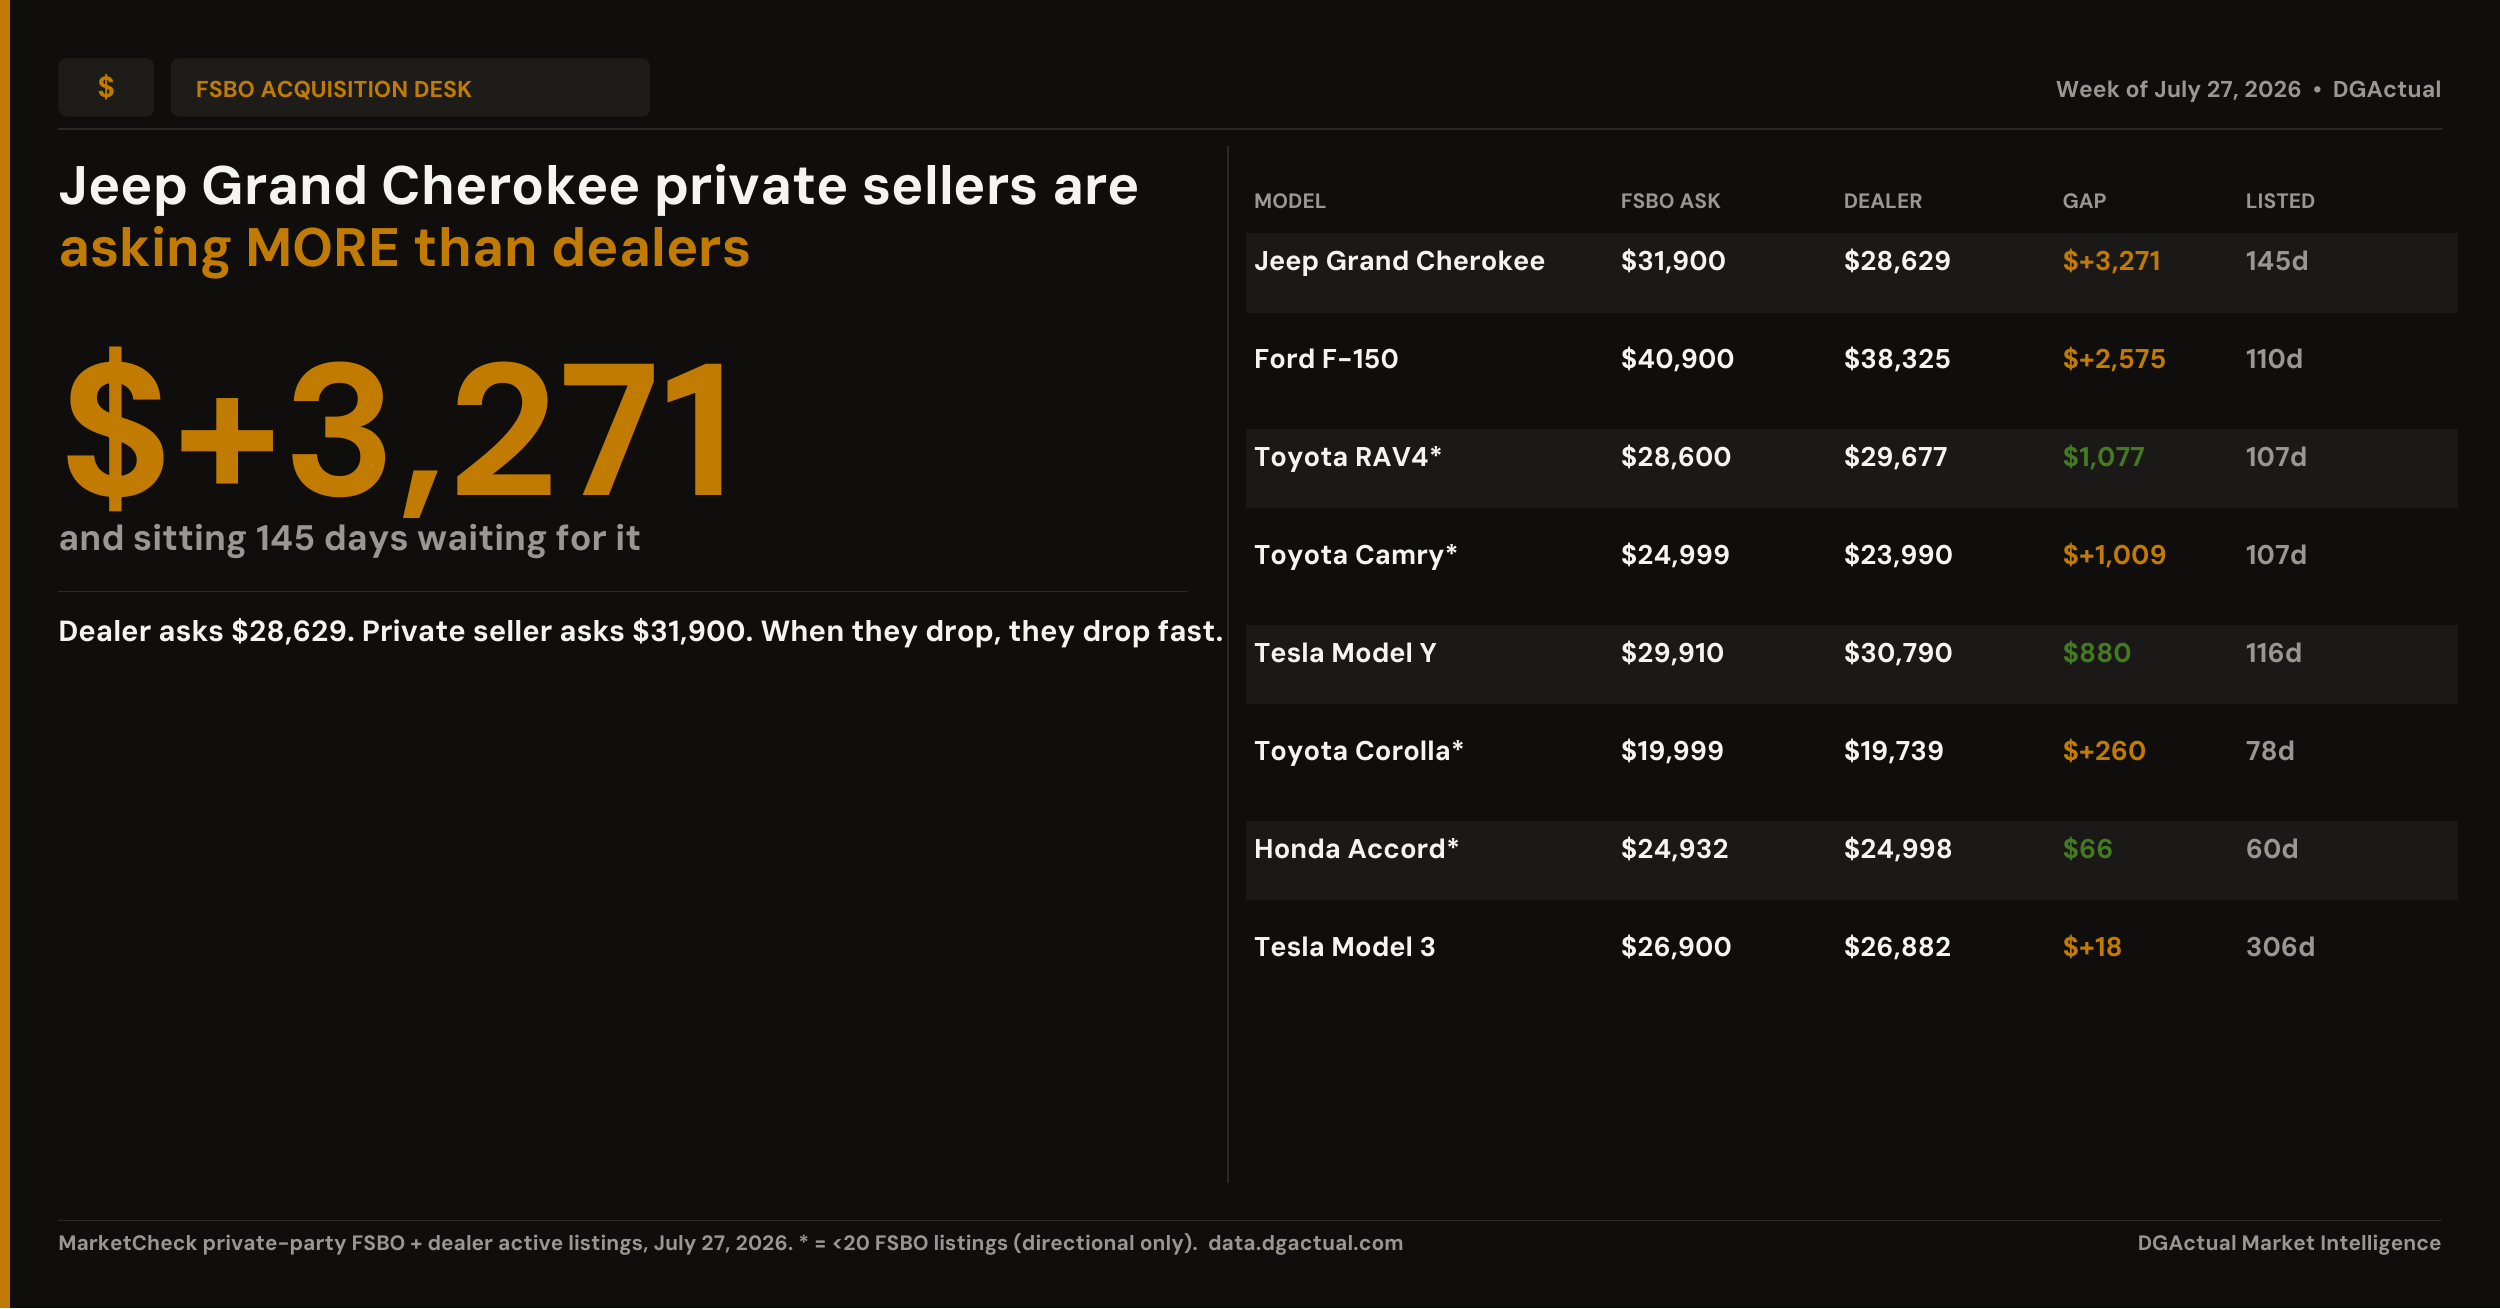Image resolution: width=2500 pixels, height=1309 pixels.
Task: Select the FSBO ACQUISITION DESK label
Action: click(333, 89)
